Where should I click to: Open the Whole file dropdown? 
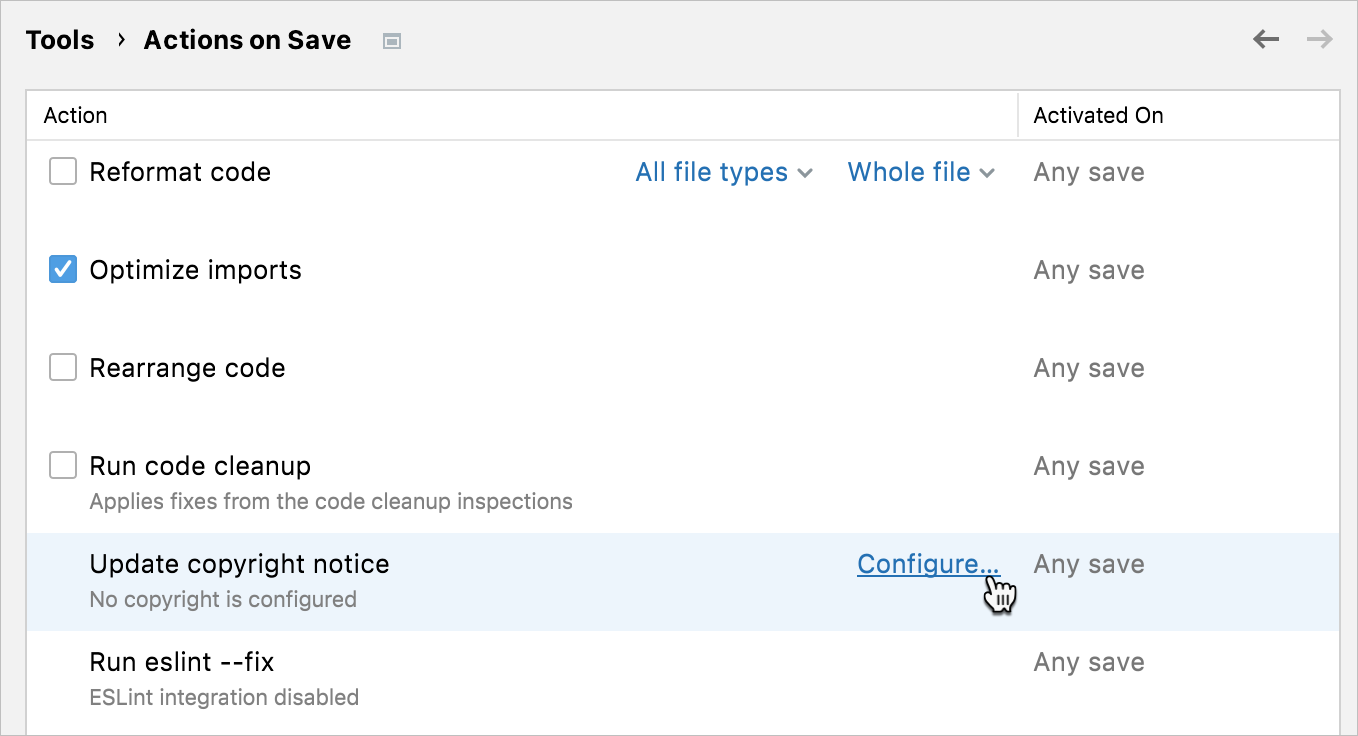pos(921,172)
